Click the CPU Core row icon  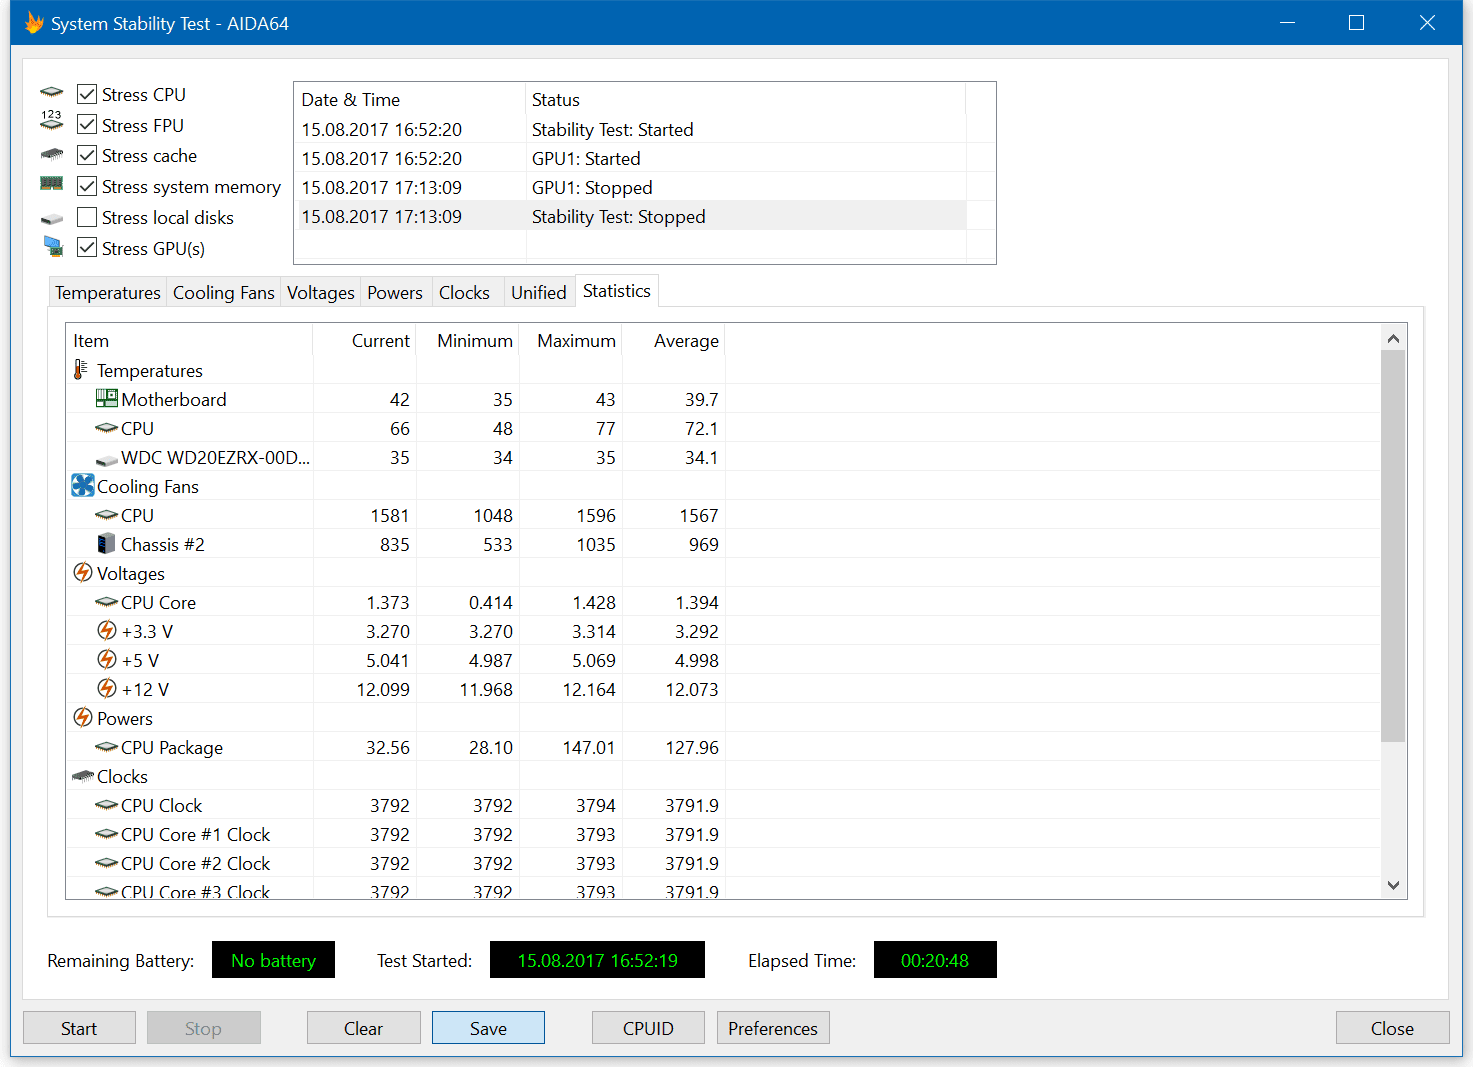(x=107, y=602)
